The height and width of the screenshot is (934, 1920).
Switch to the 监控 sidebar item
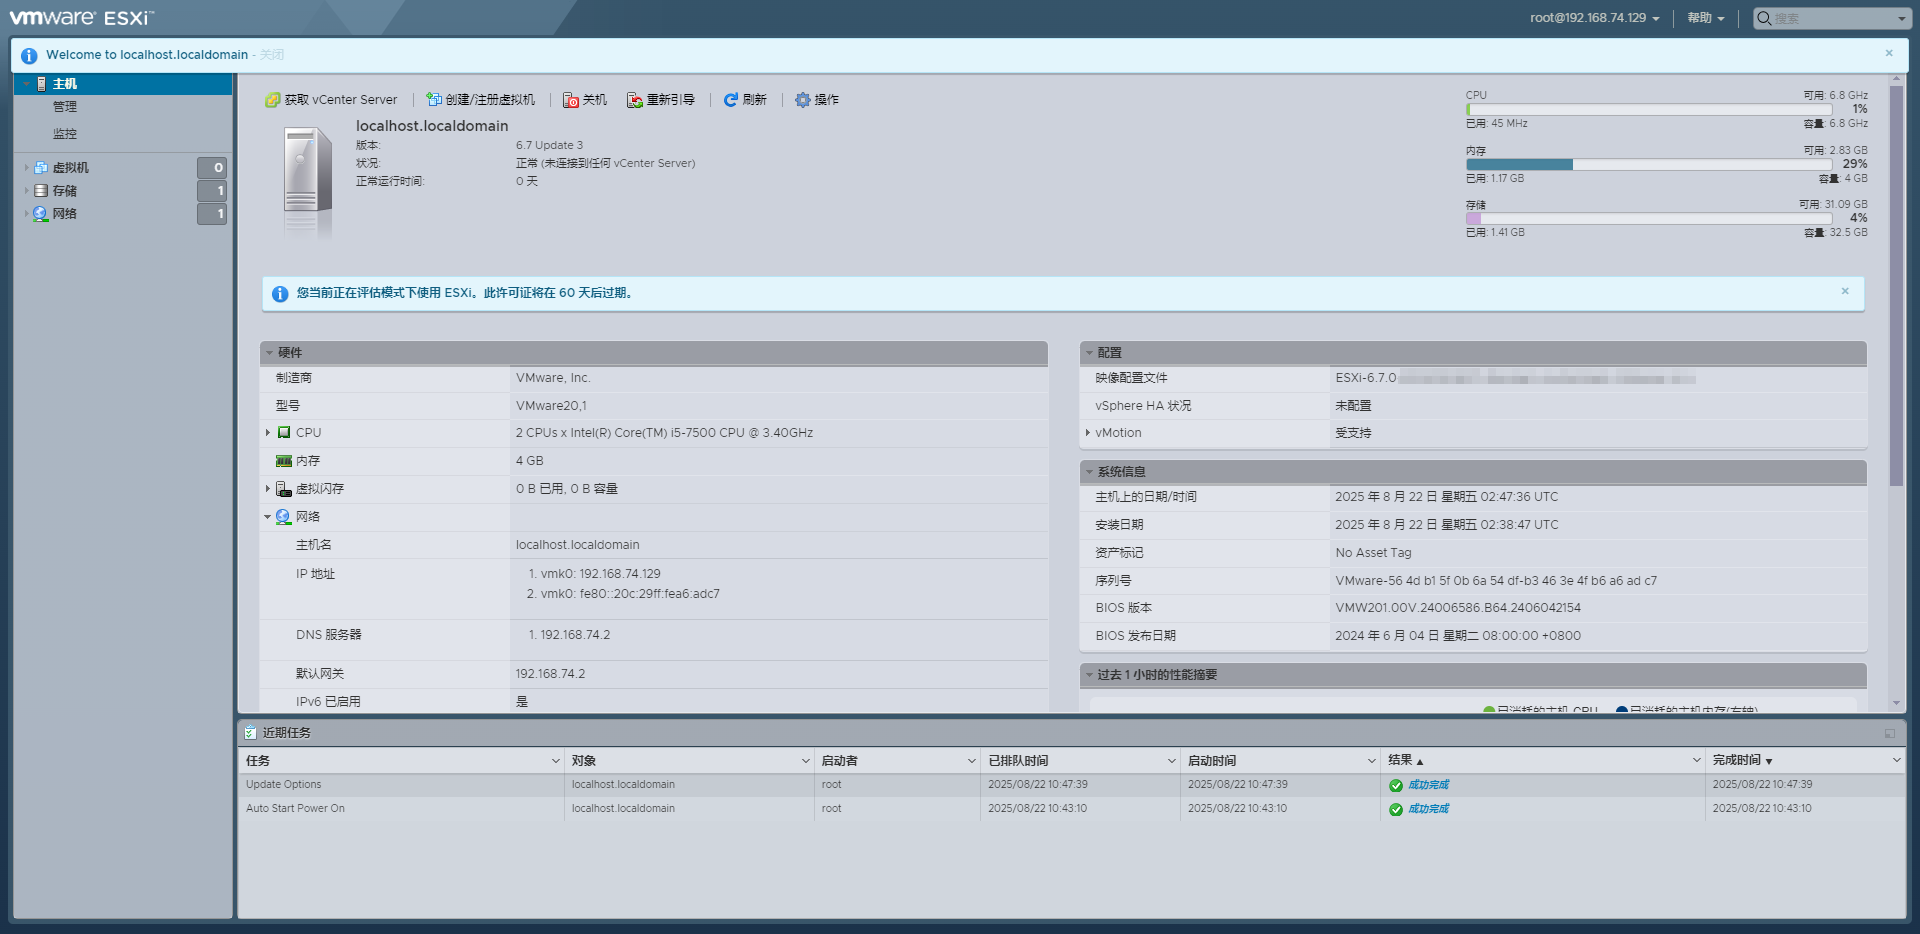(64, 132)
